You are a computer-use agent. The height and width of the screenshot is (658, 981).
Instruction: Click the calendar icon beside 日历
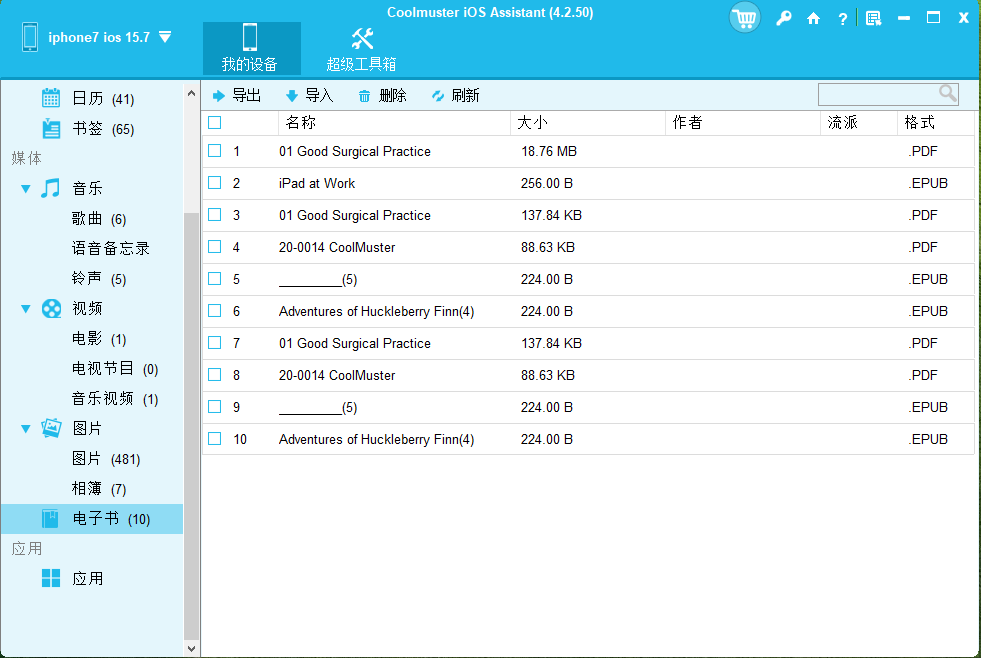tap(51, 98)
